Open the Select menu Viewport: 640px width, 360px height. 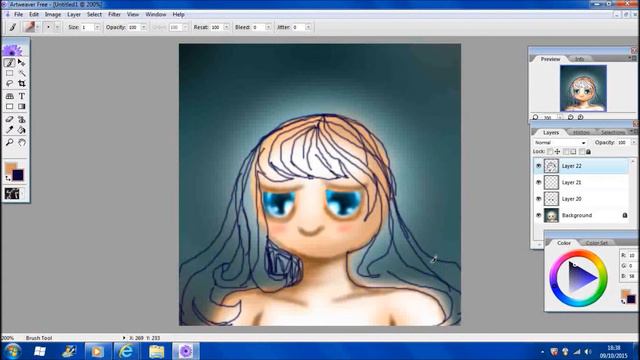(x=94, y=14)
